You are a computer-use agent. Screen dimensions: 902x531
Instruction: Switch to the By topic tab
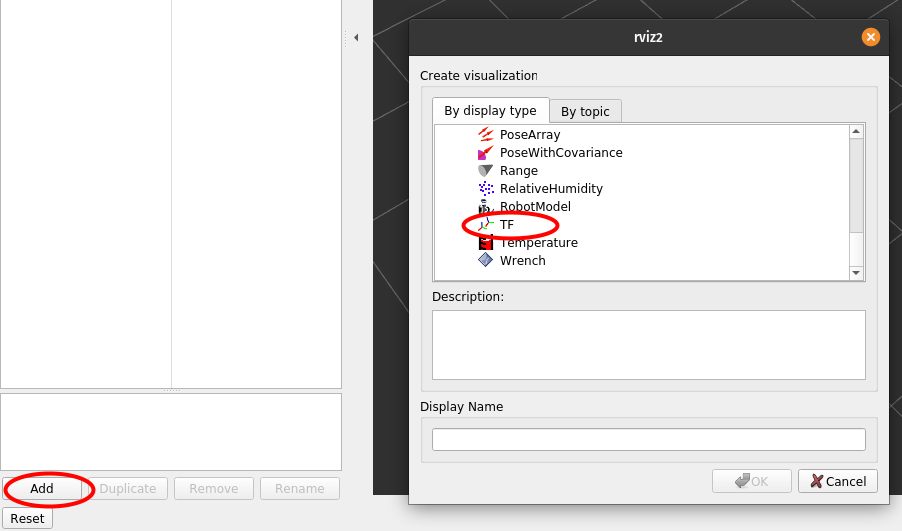585,111
